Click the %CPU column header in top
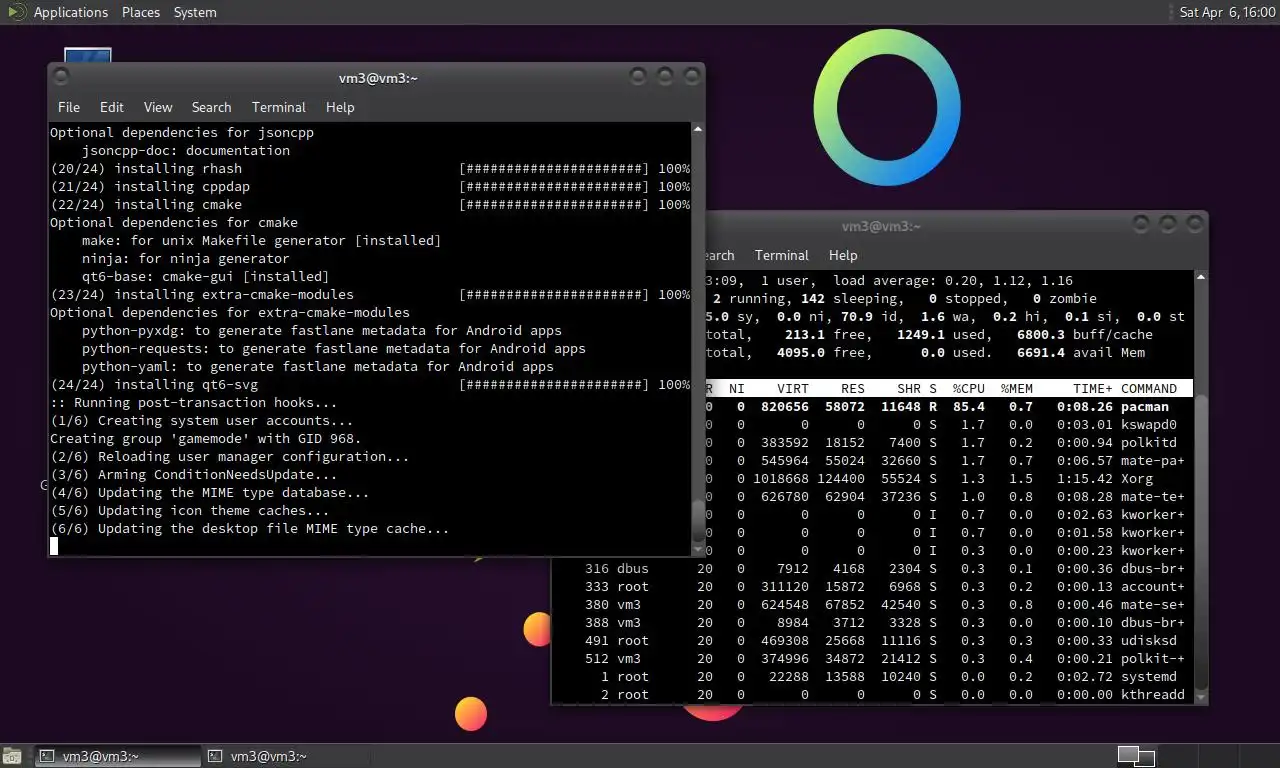 968,388
